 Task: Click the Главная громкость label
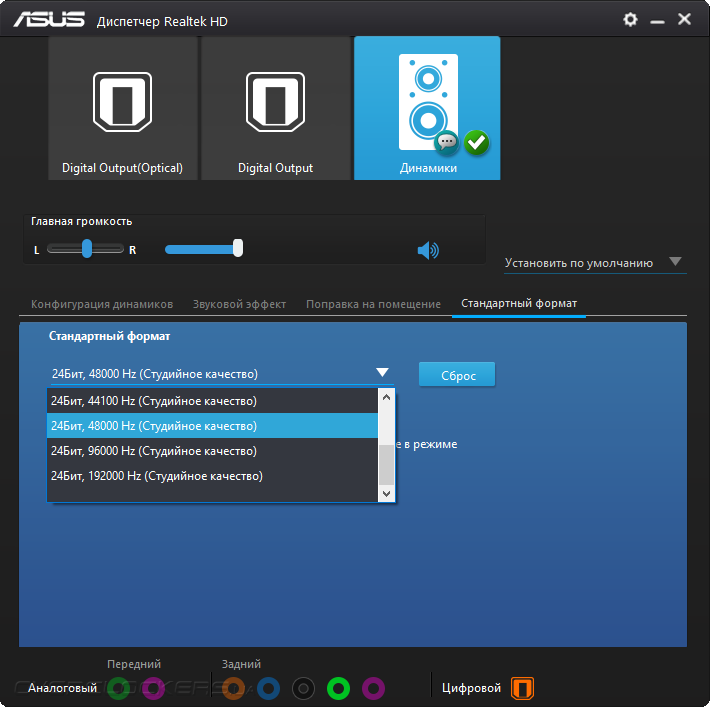[x=82, y=221]
